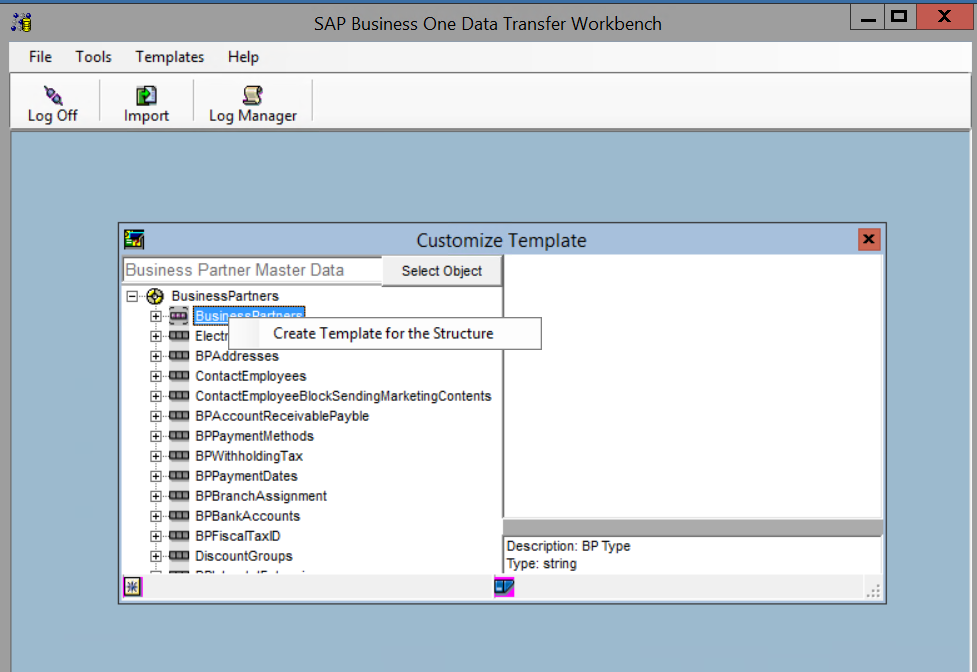The height and width of the screenshot is (672, 977).
Task: Open the Tools menu
Action: pyautogui.click(x=93, y=57)
